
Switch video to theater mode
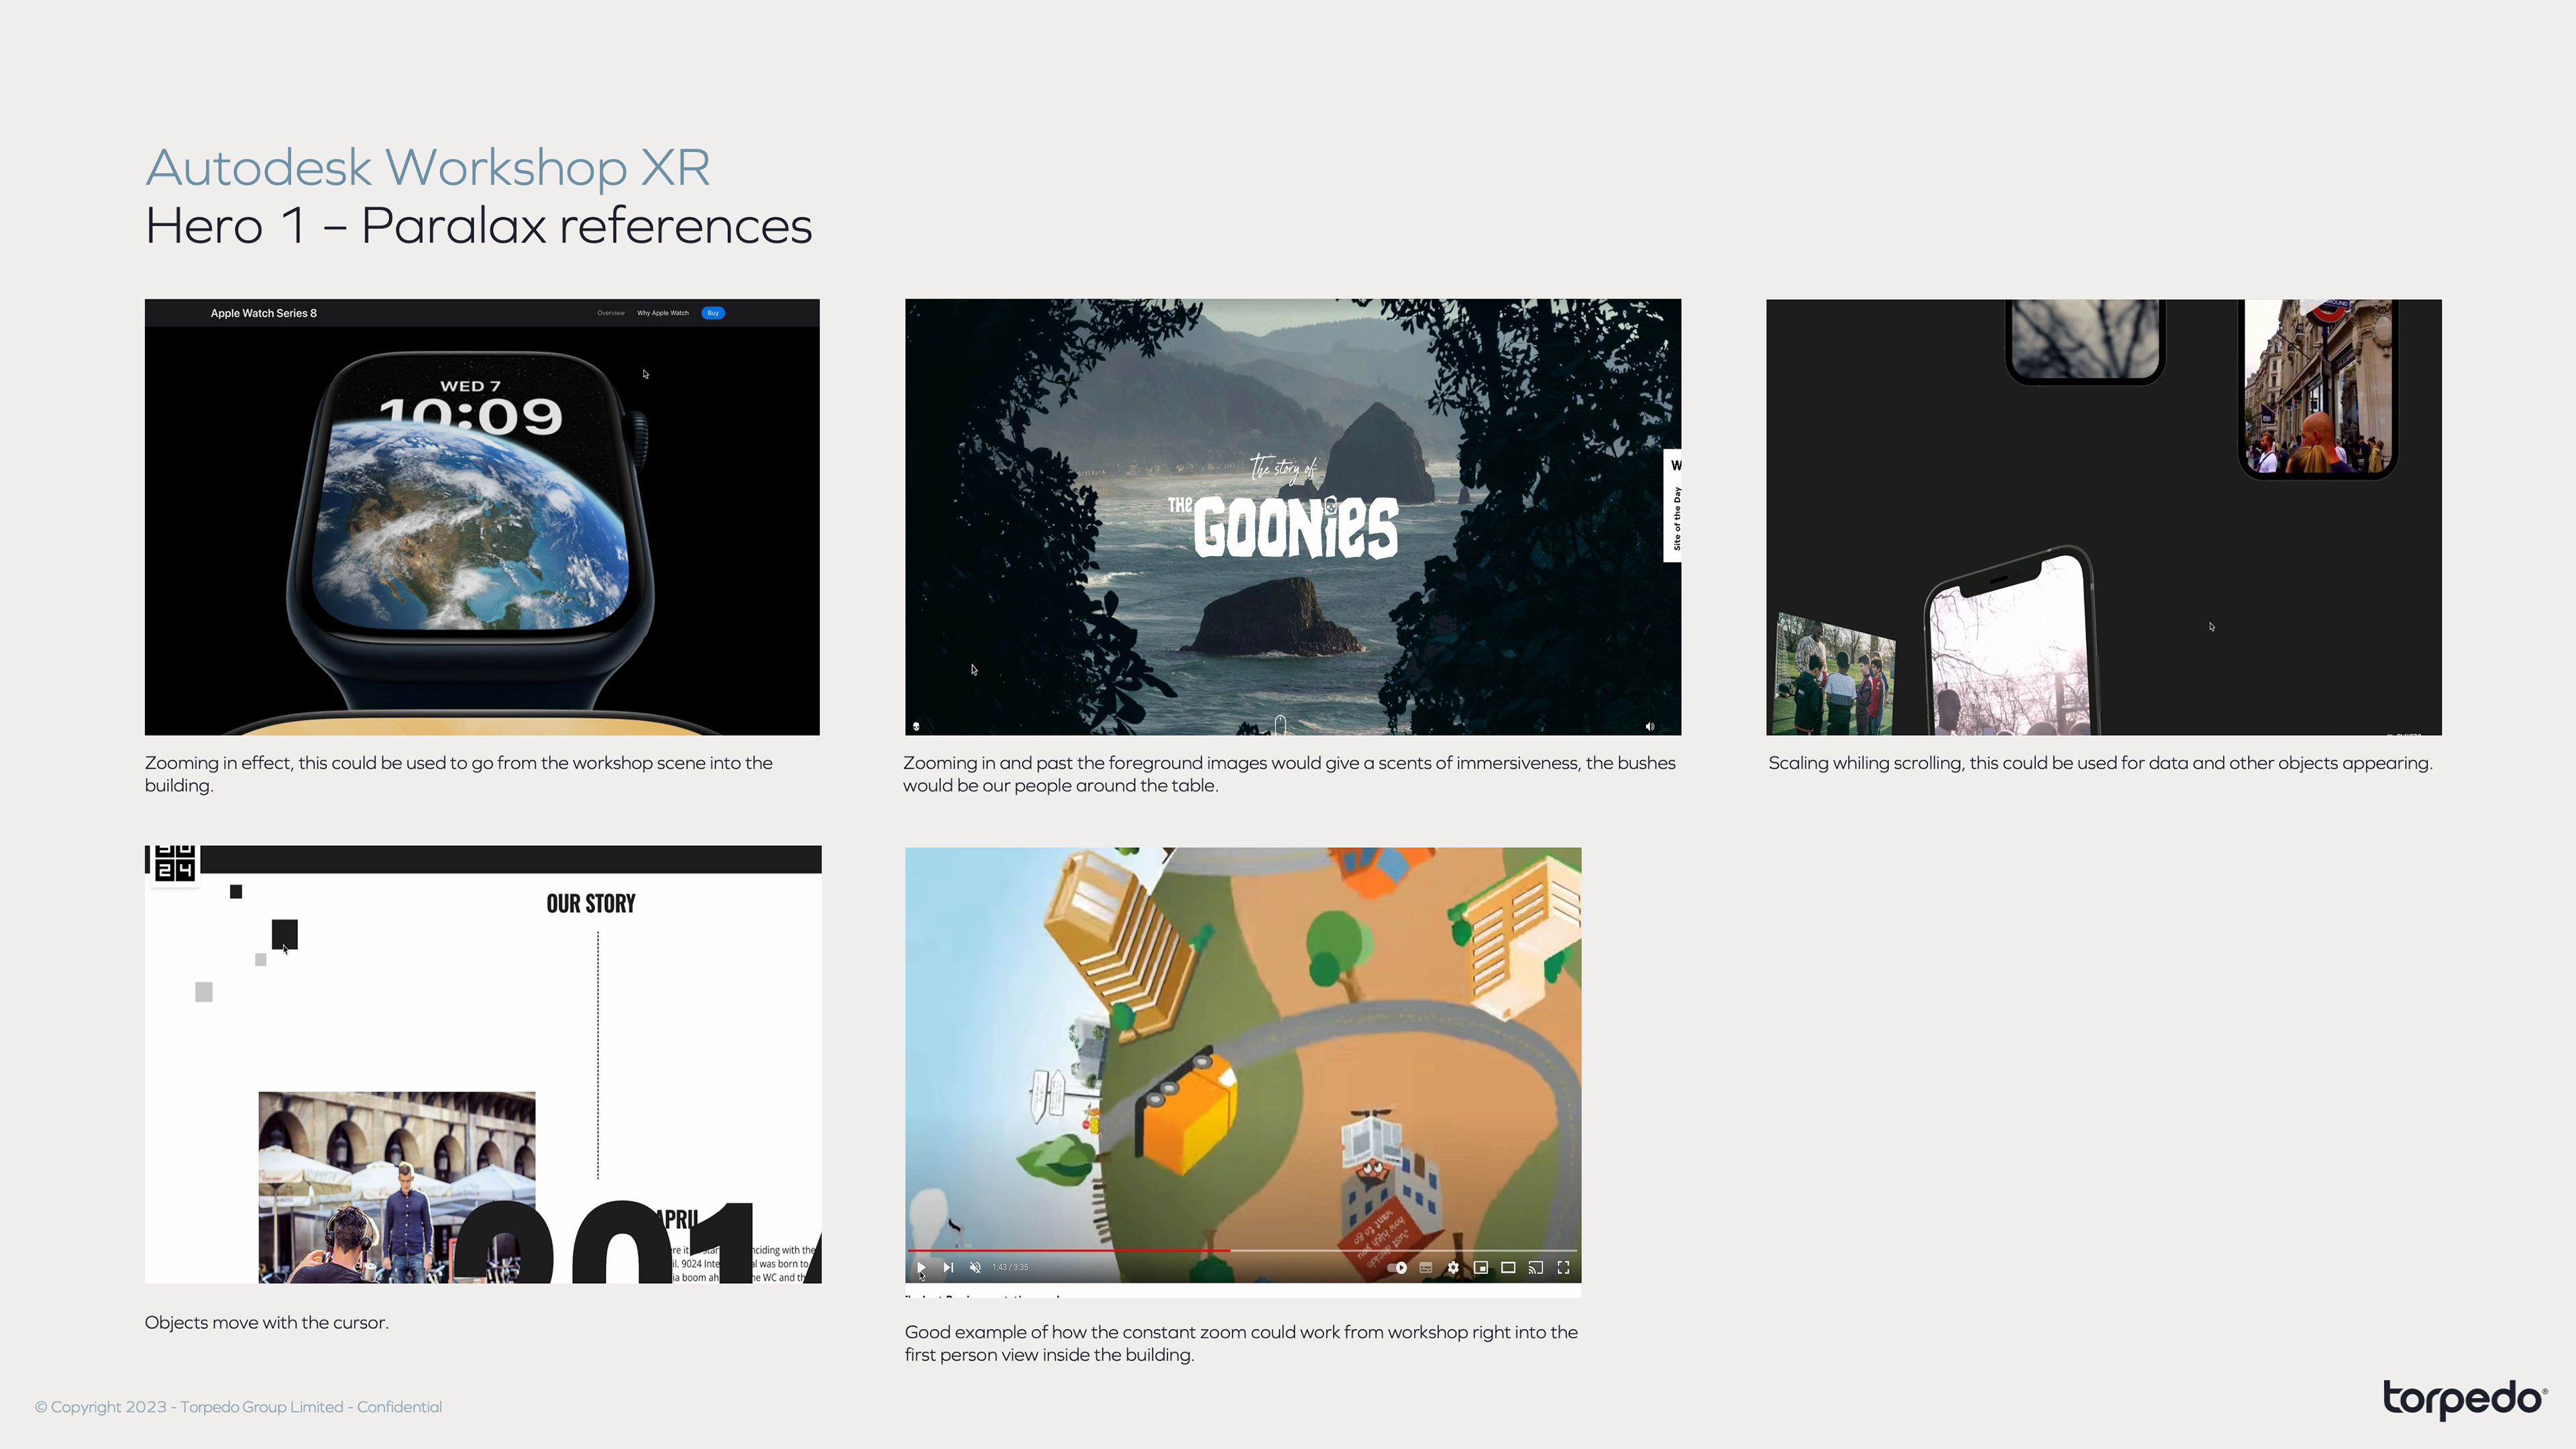1508,1267
